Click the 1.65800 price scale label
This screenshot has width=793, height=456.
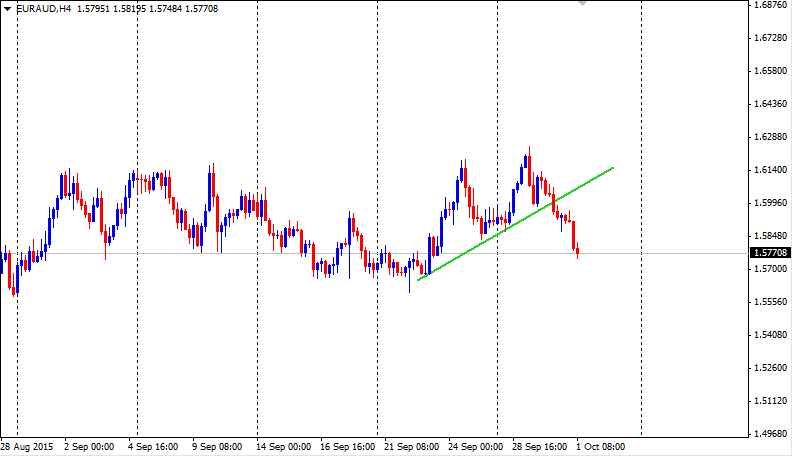[x=770, y=71]
